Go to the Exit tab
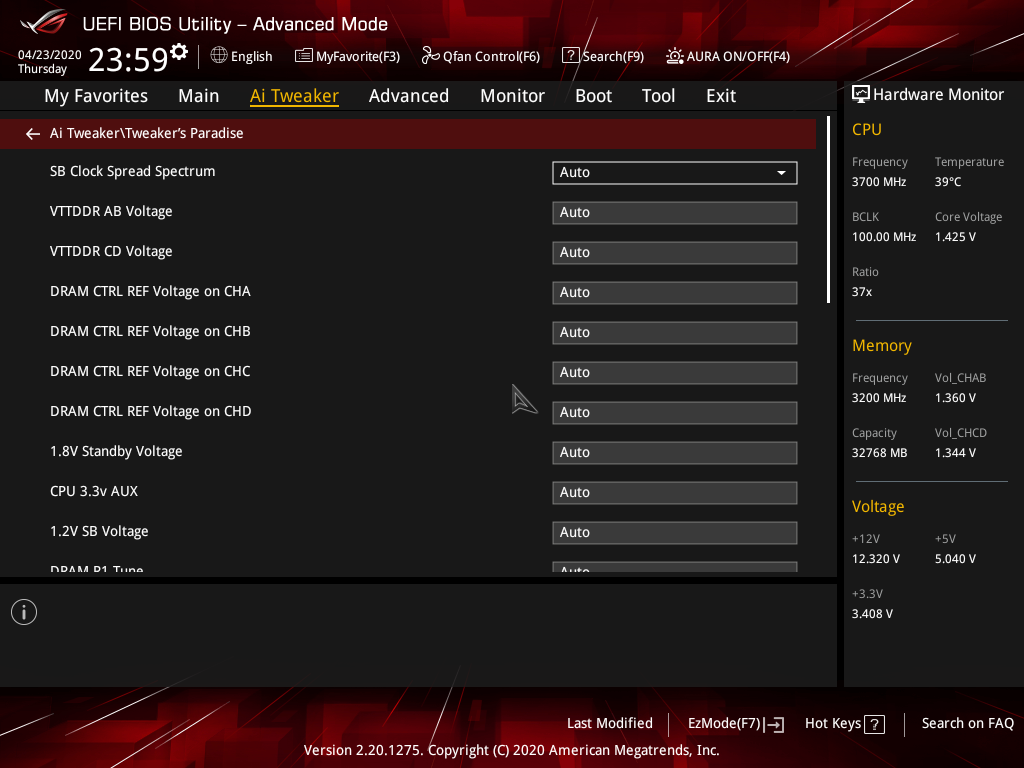 (x=721, y=96)
